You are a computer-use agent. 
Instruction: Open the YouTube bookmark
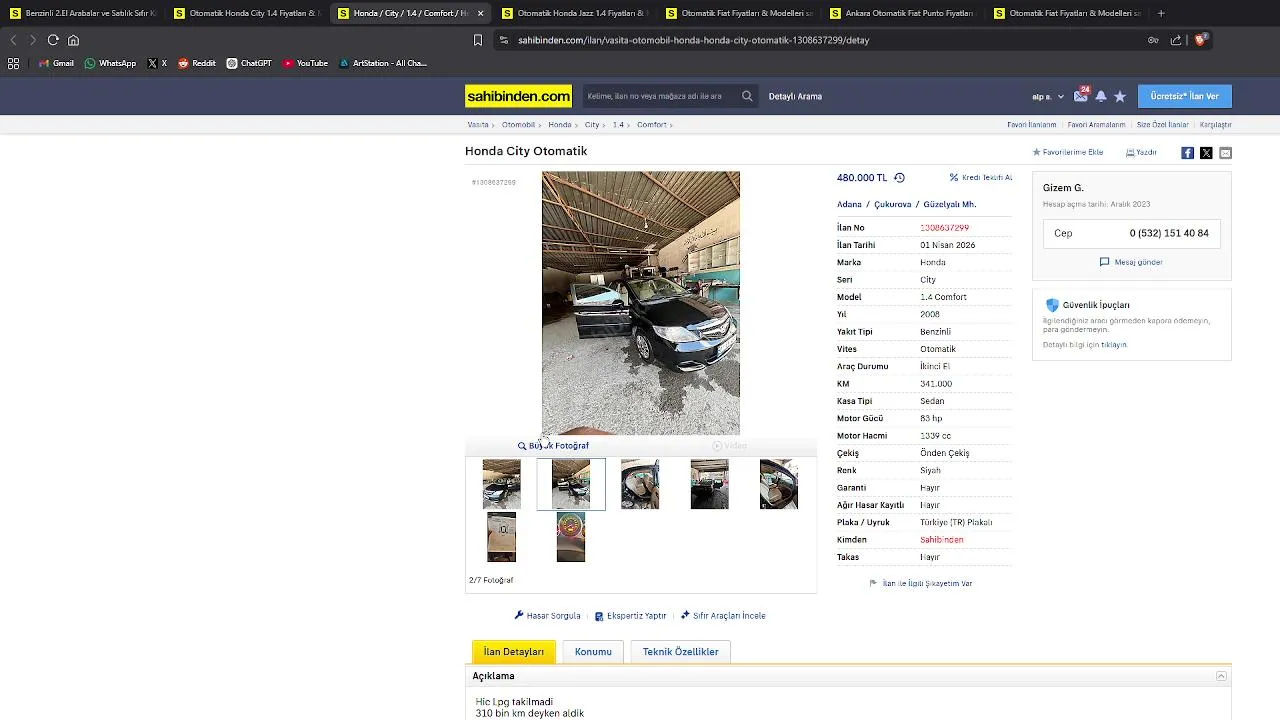pyautogui.click(x=306, y=63)
